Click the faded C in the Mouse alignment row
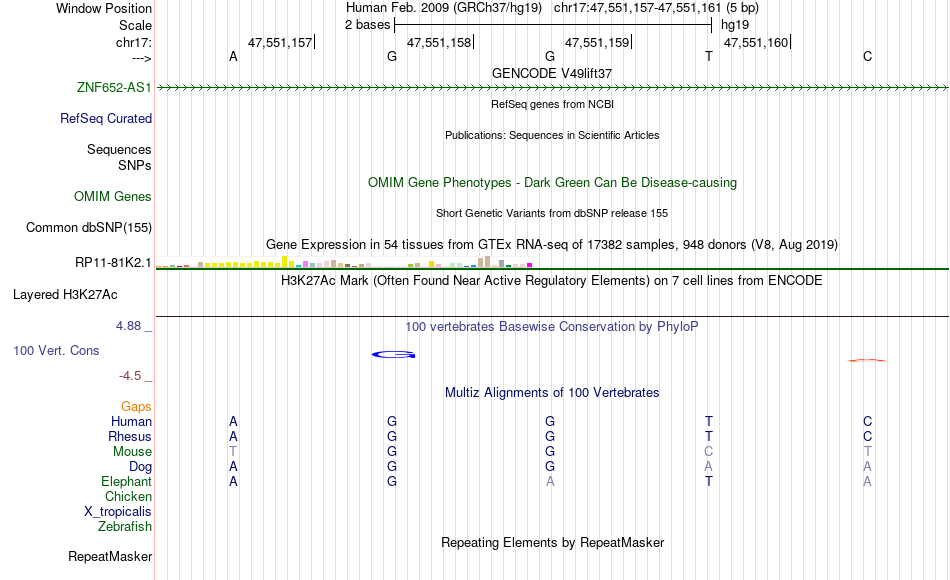The height and width of the screenshot is (580, 950). tap(709, 452)
